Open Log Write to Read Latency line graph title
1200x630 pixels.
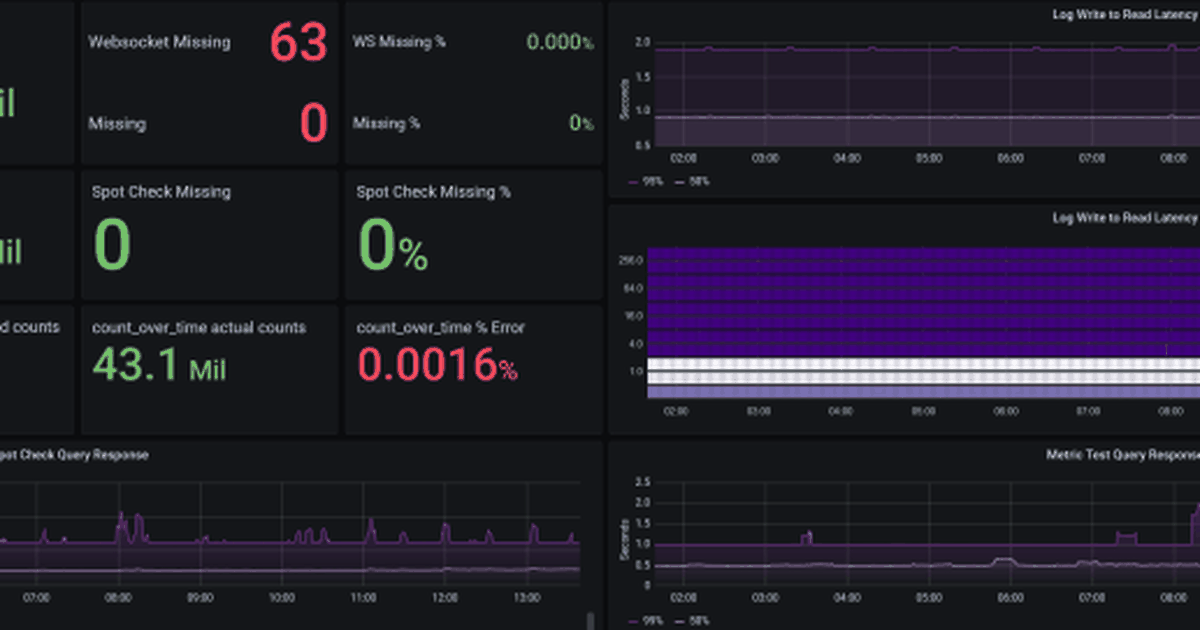1124,15
